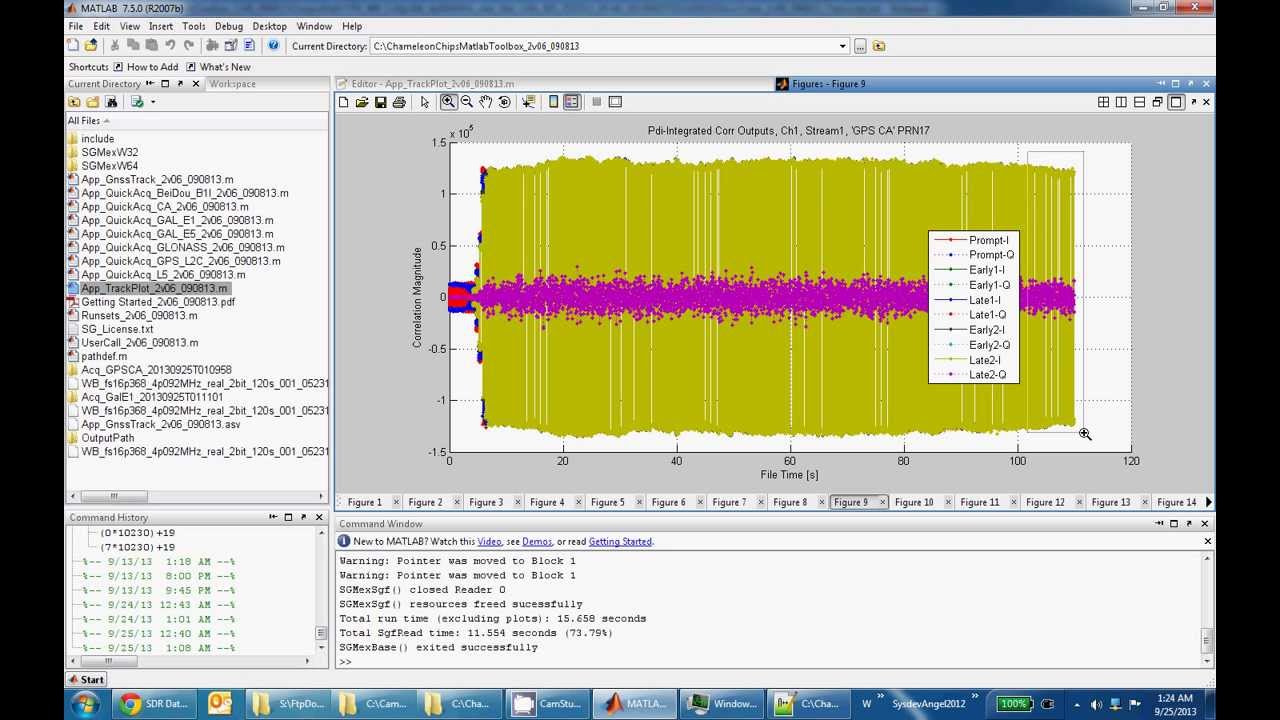Float the figures layout icon

click(1157, 102)
